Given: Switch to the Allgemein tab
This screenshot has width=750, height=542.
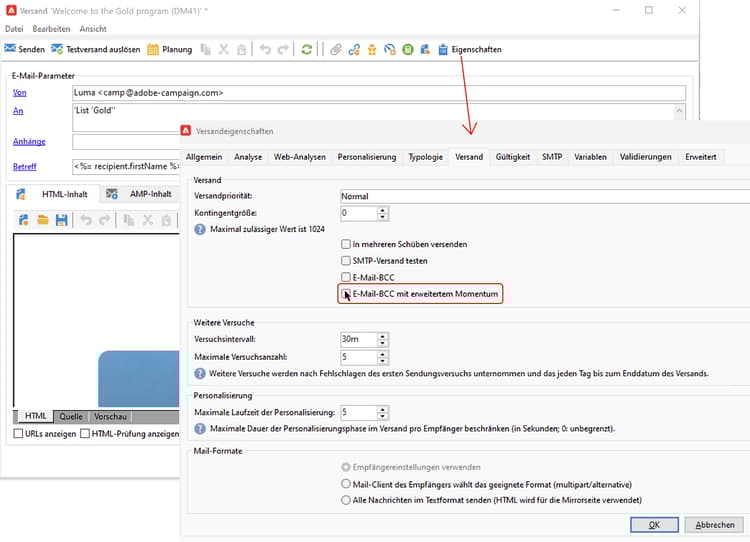Looking at the screenshot, I should tap(204, 157).
